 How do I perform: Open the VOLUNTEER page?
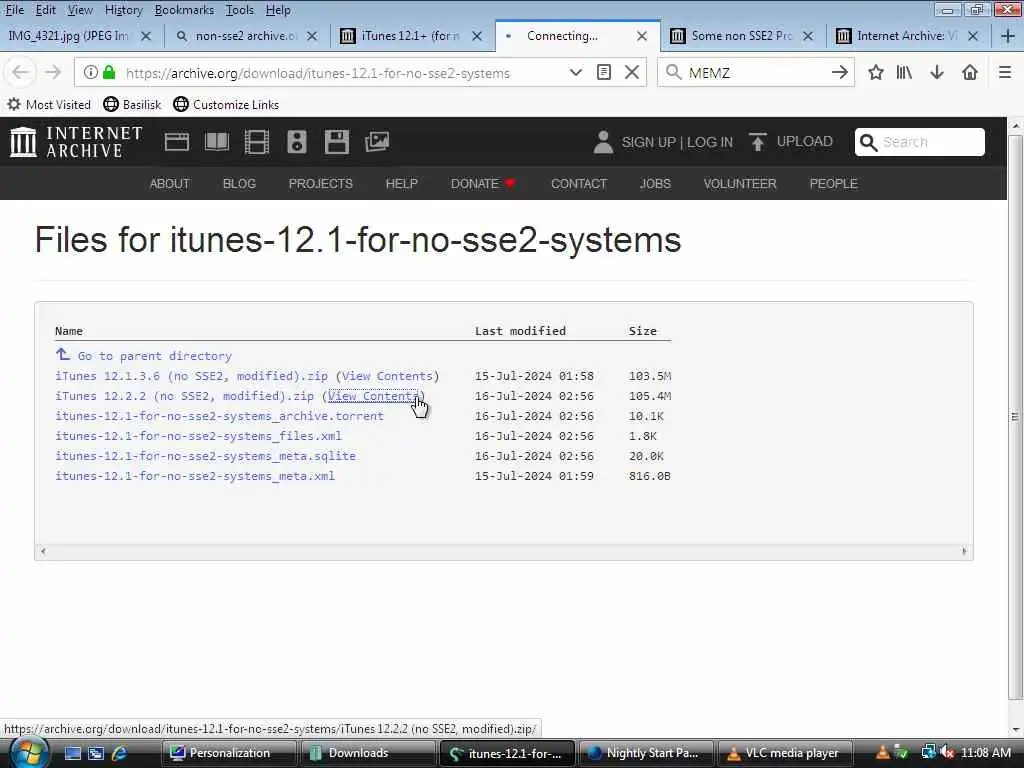point(740,184)
